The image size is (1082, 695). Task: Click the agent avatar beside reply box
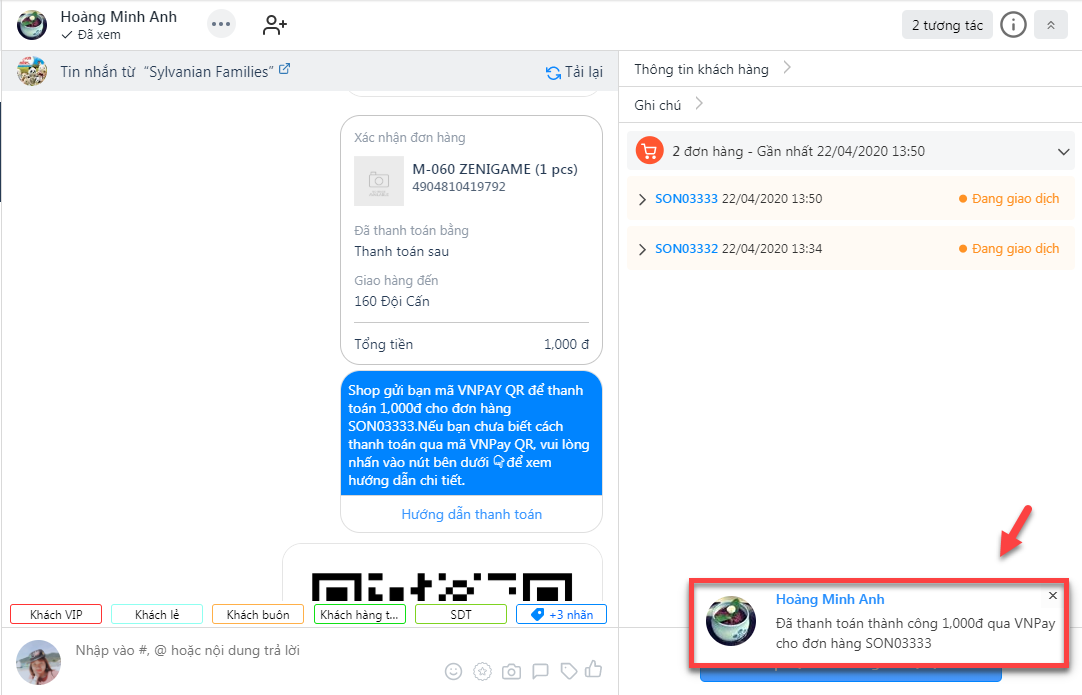39,663
